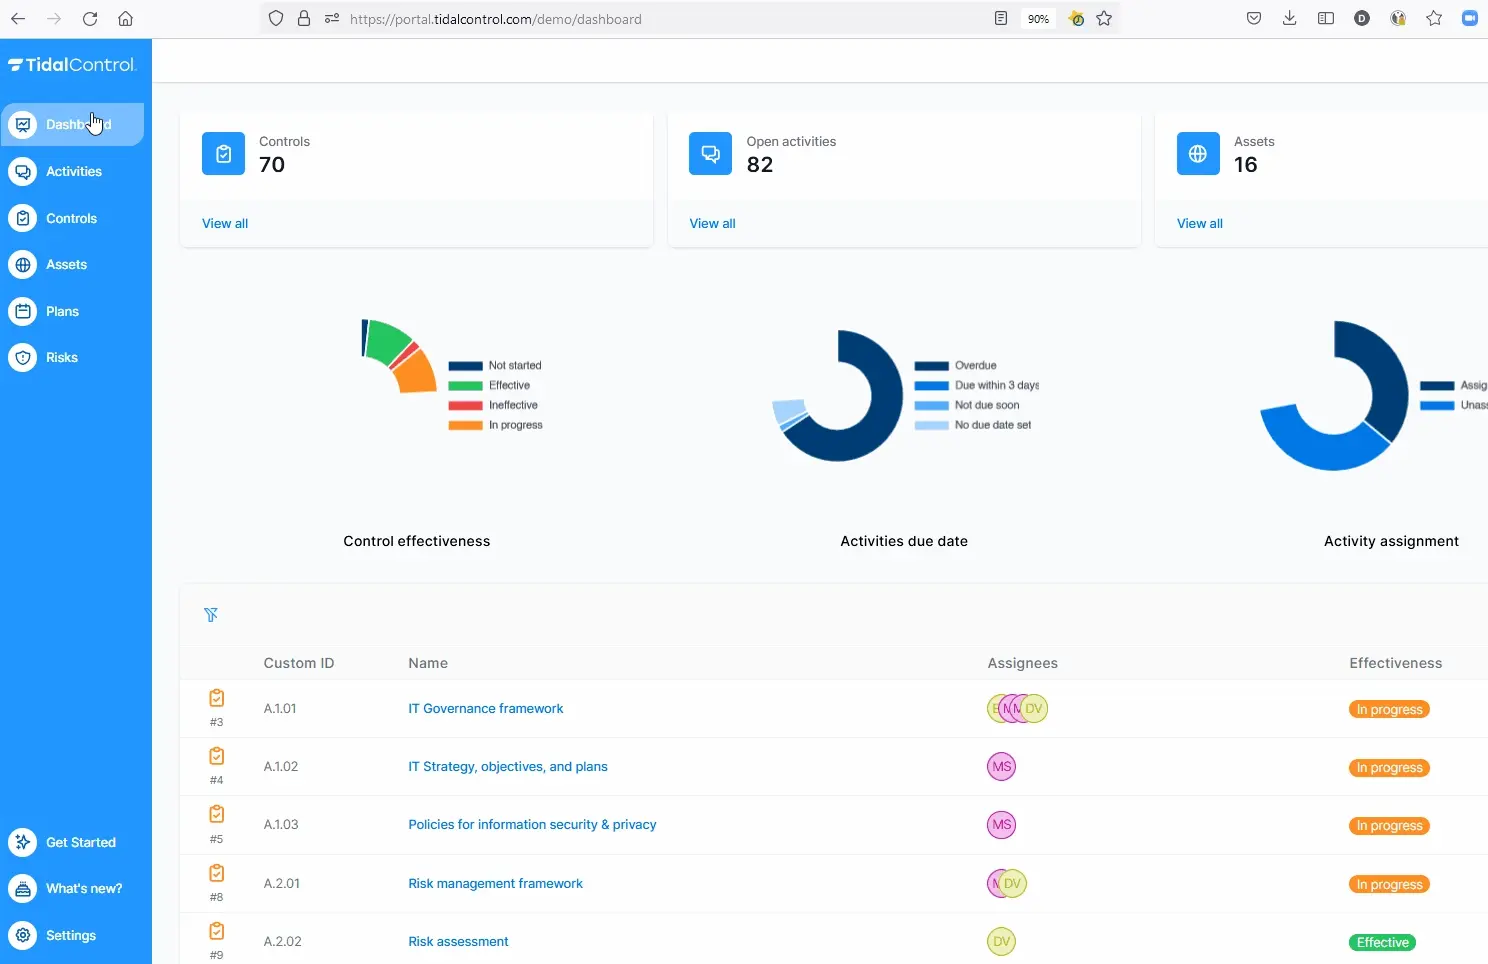Viewport: 1488px width, 964px height.
Task: Reset the 90% zoom level indicator
Action: 1039,18
